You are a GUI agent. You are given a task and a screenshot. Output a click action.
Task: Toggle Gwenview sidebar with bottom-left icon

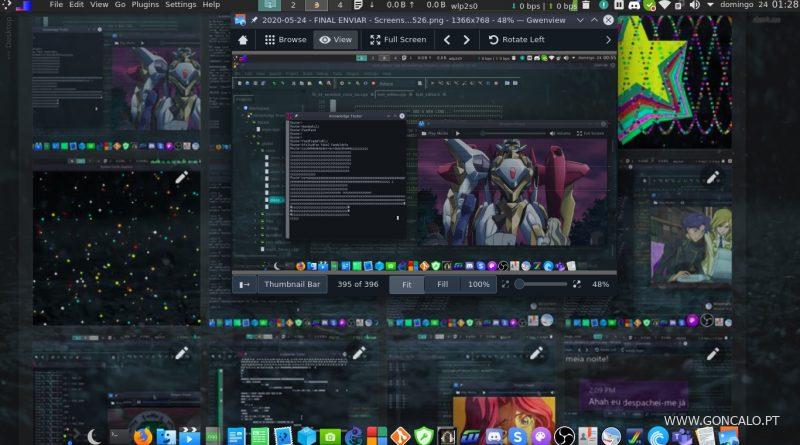(x=244, y=285)
